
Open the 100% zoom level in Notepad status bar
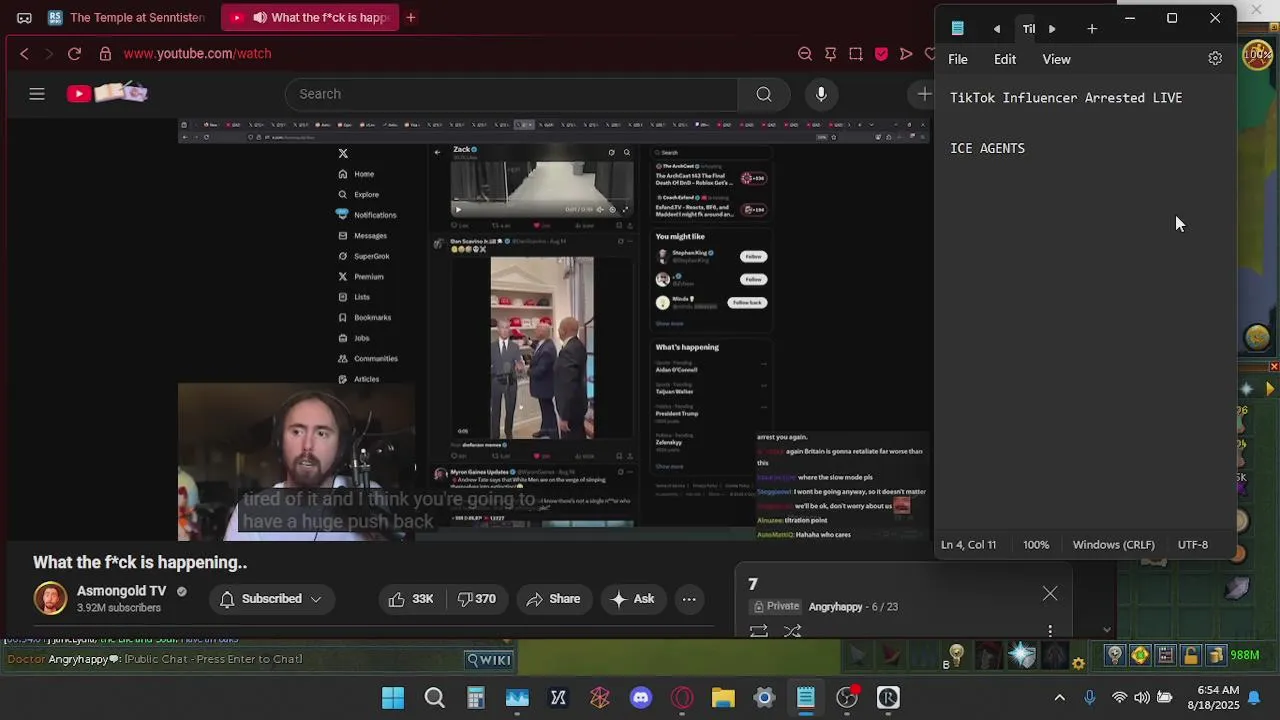click(x=1036, y=545)
